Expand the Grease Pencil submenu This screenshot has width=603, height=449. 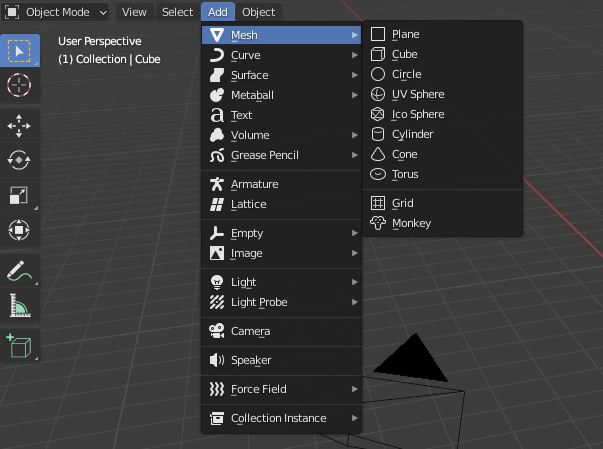282,155
